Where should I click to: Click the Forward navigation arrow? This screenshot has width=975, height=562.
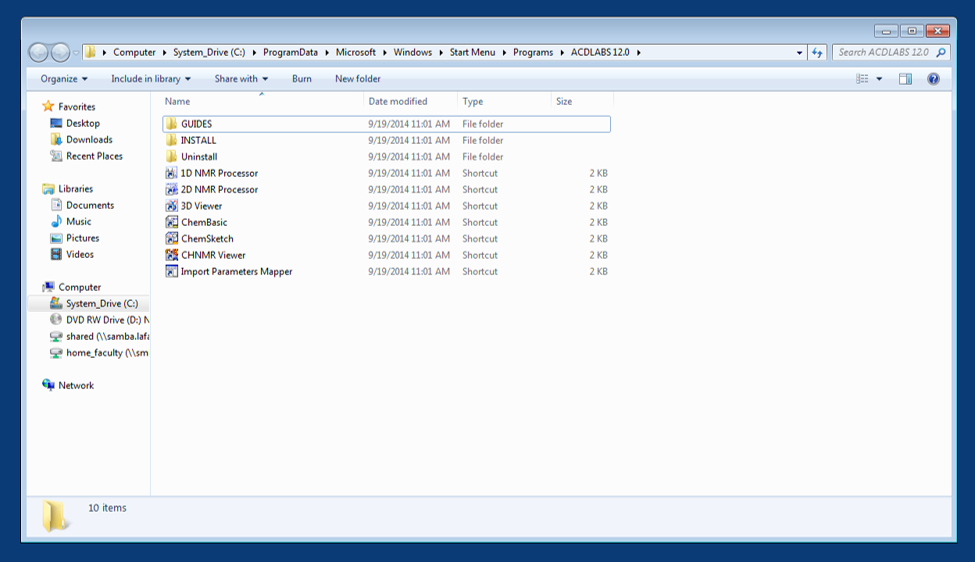click(60, 52)
